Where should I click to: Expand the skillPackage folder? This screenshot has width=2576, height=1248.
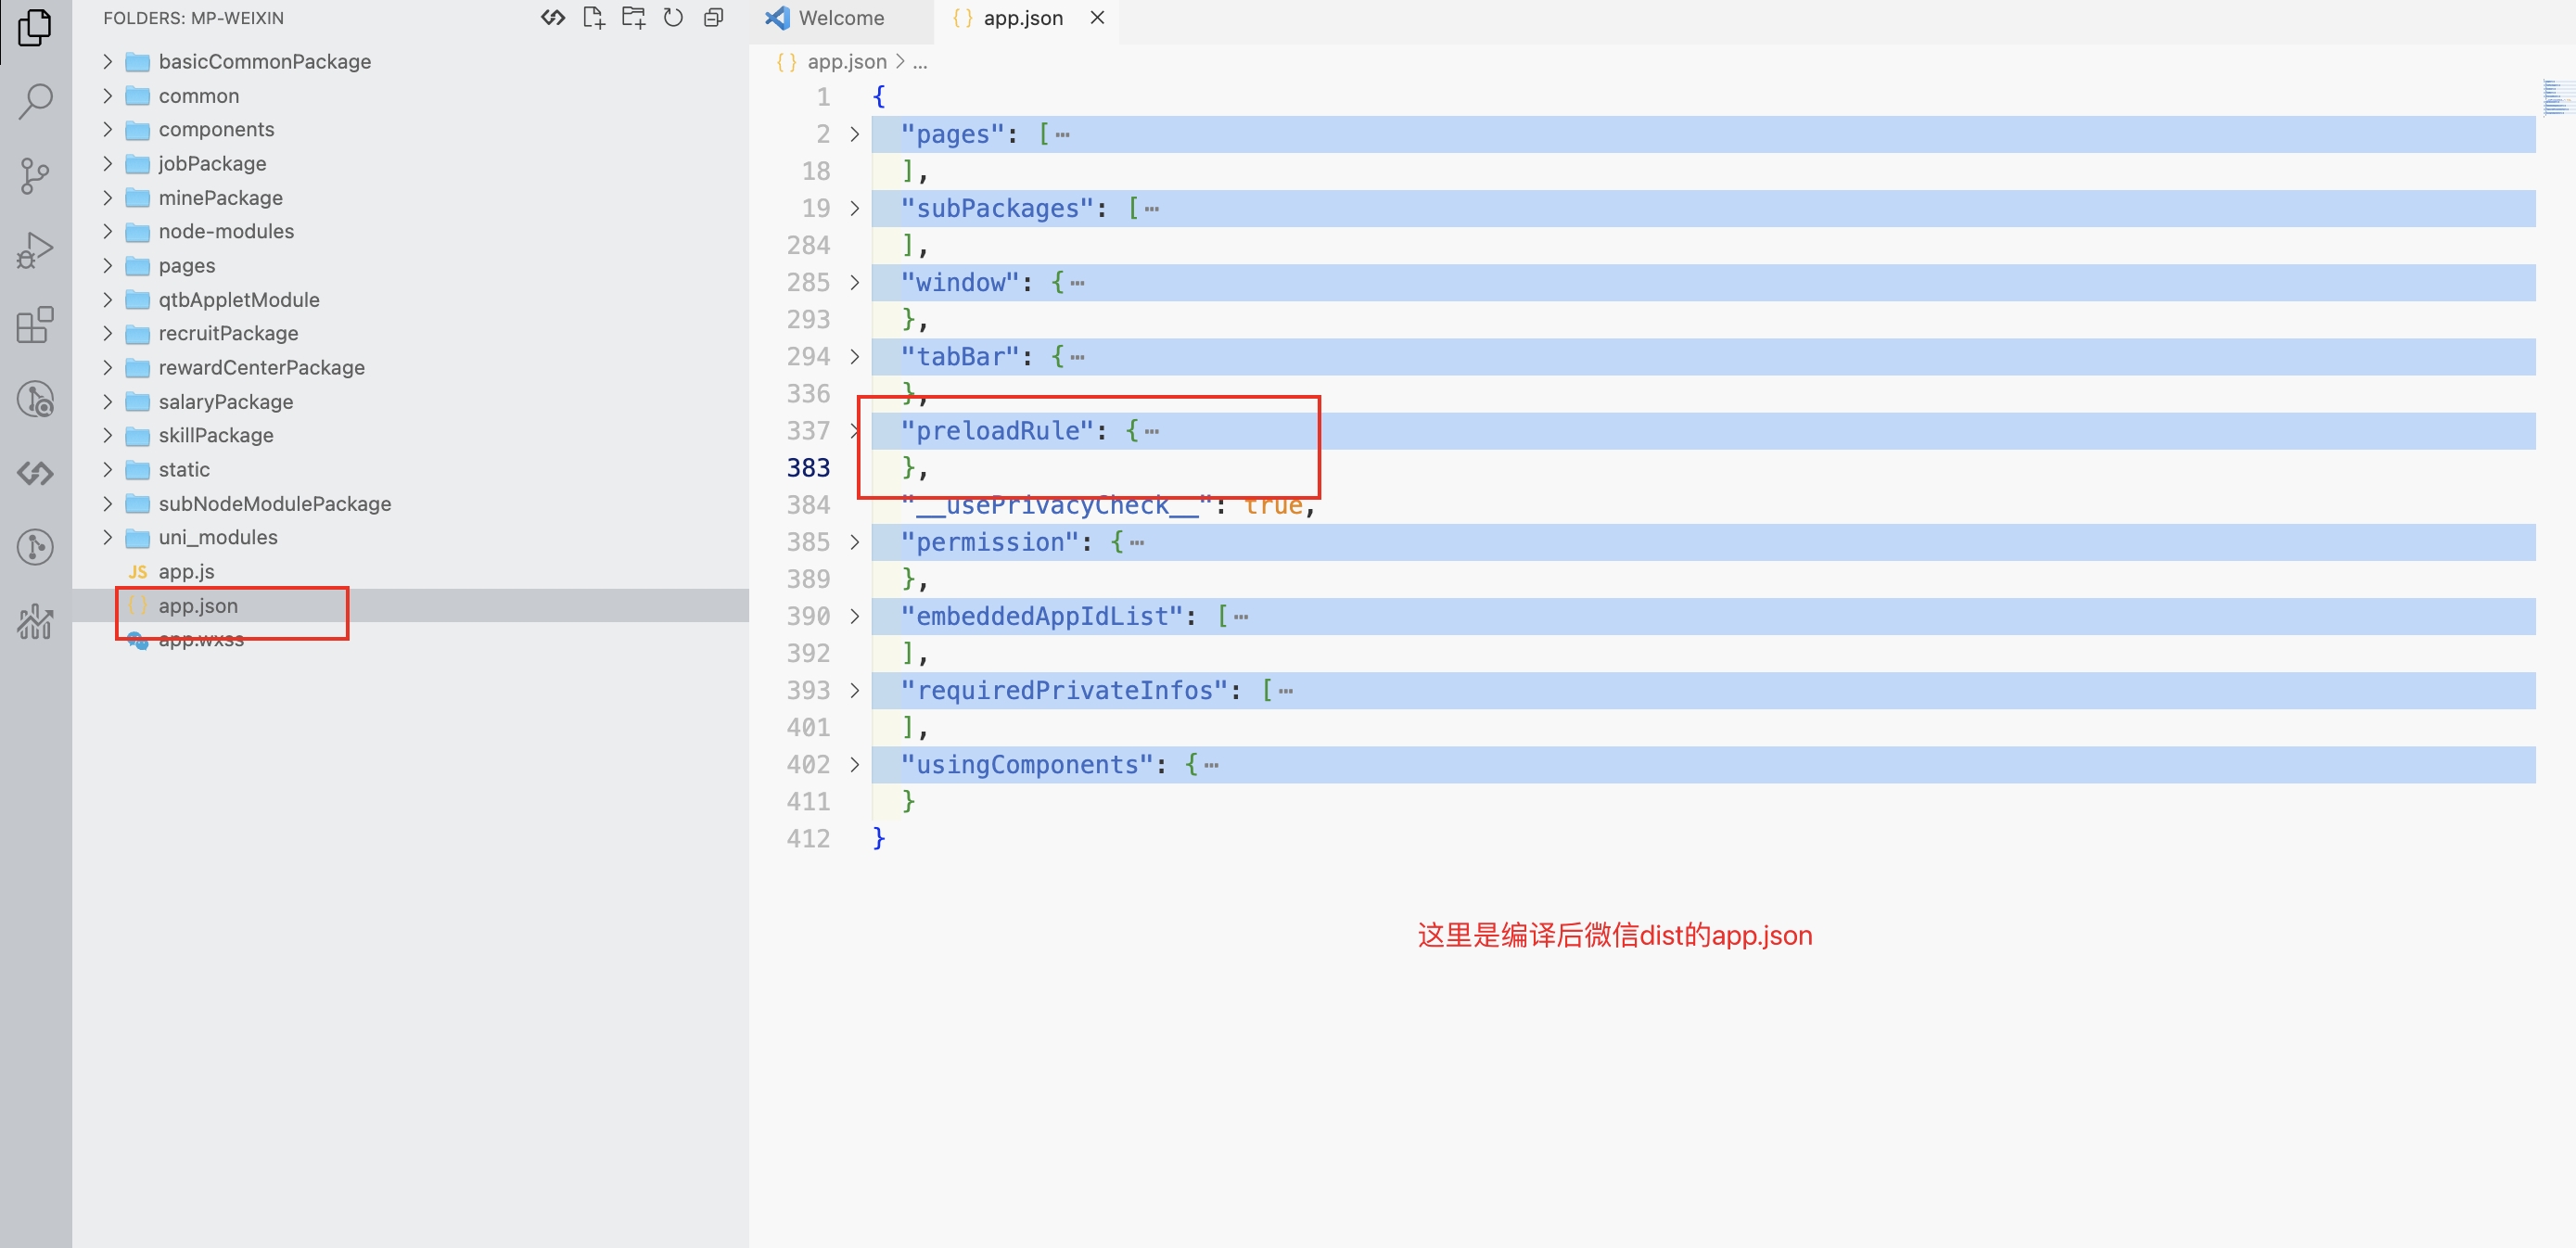point(108,435)
